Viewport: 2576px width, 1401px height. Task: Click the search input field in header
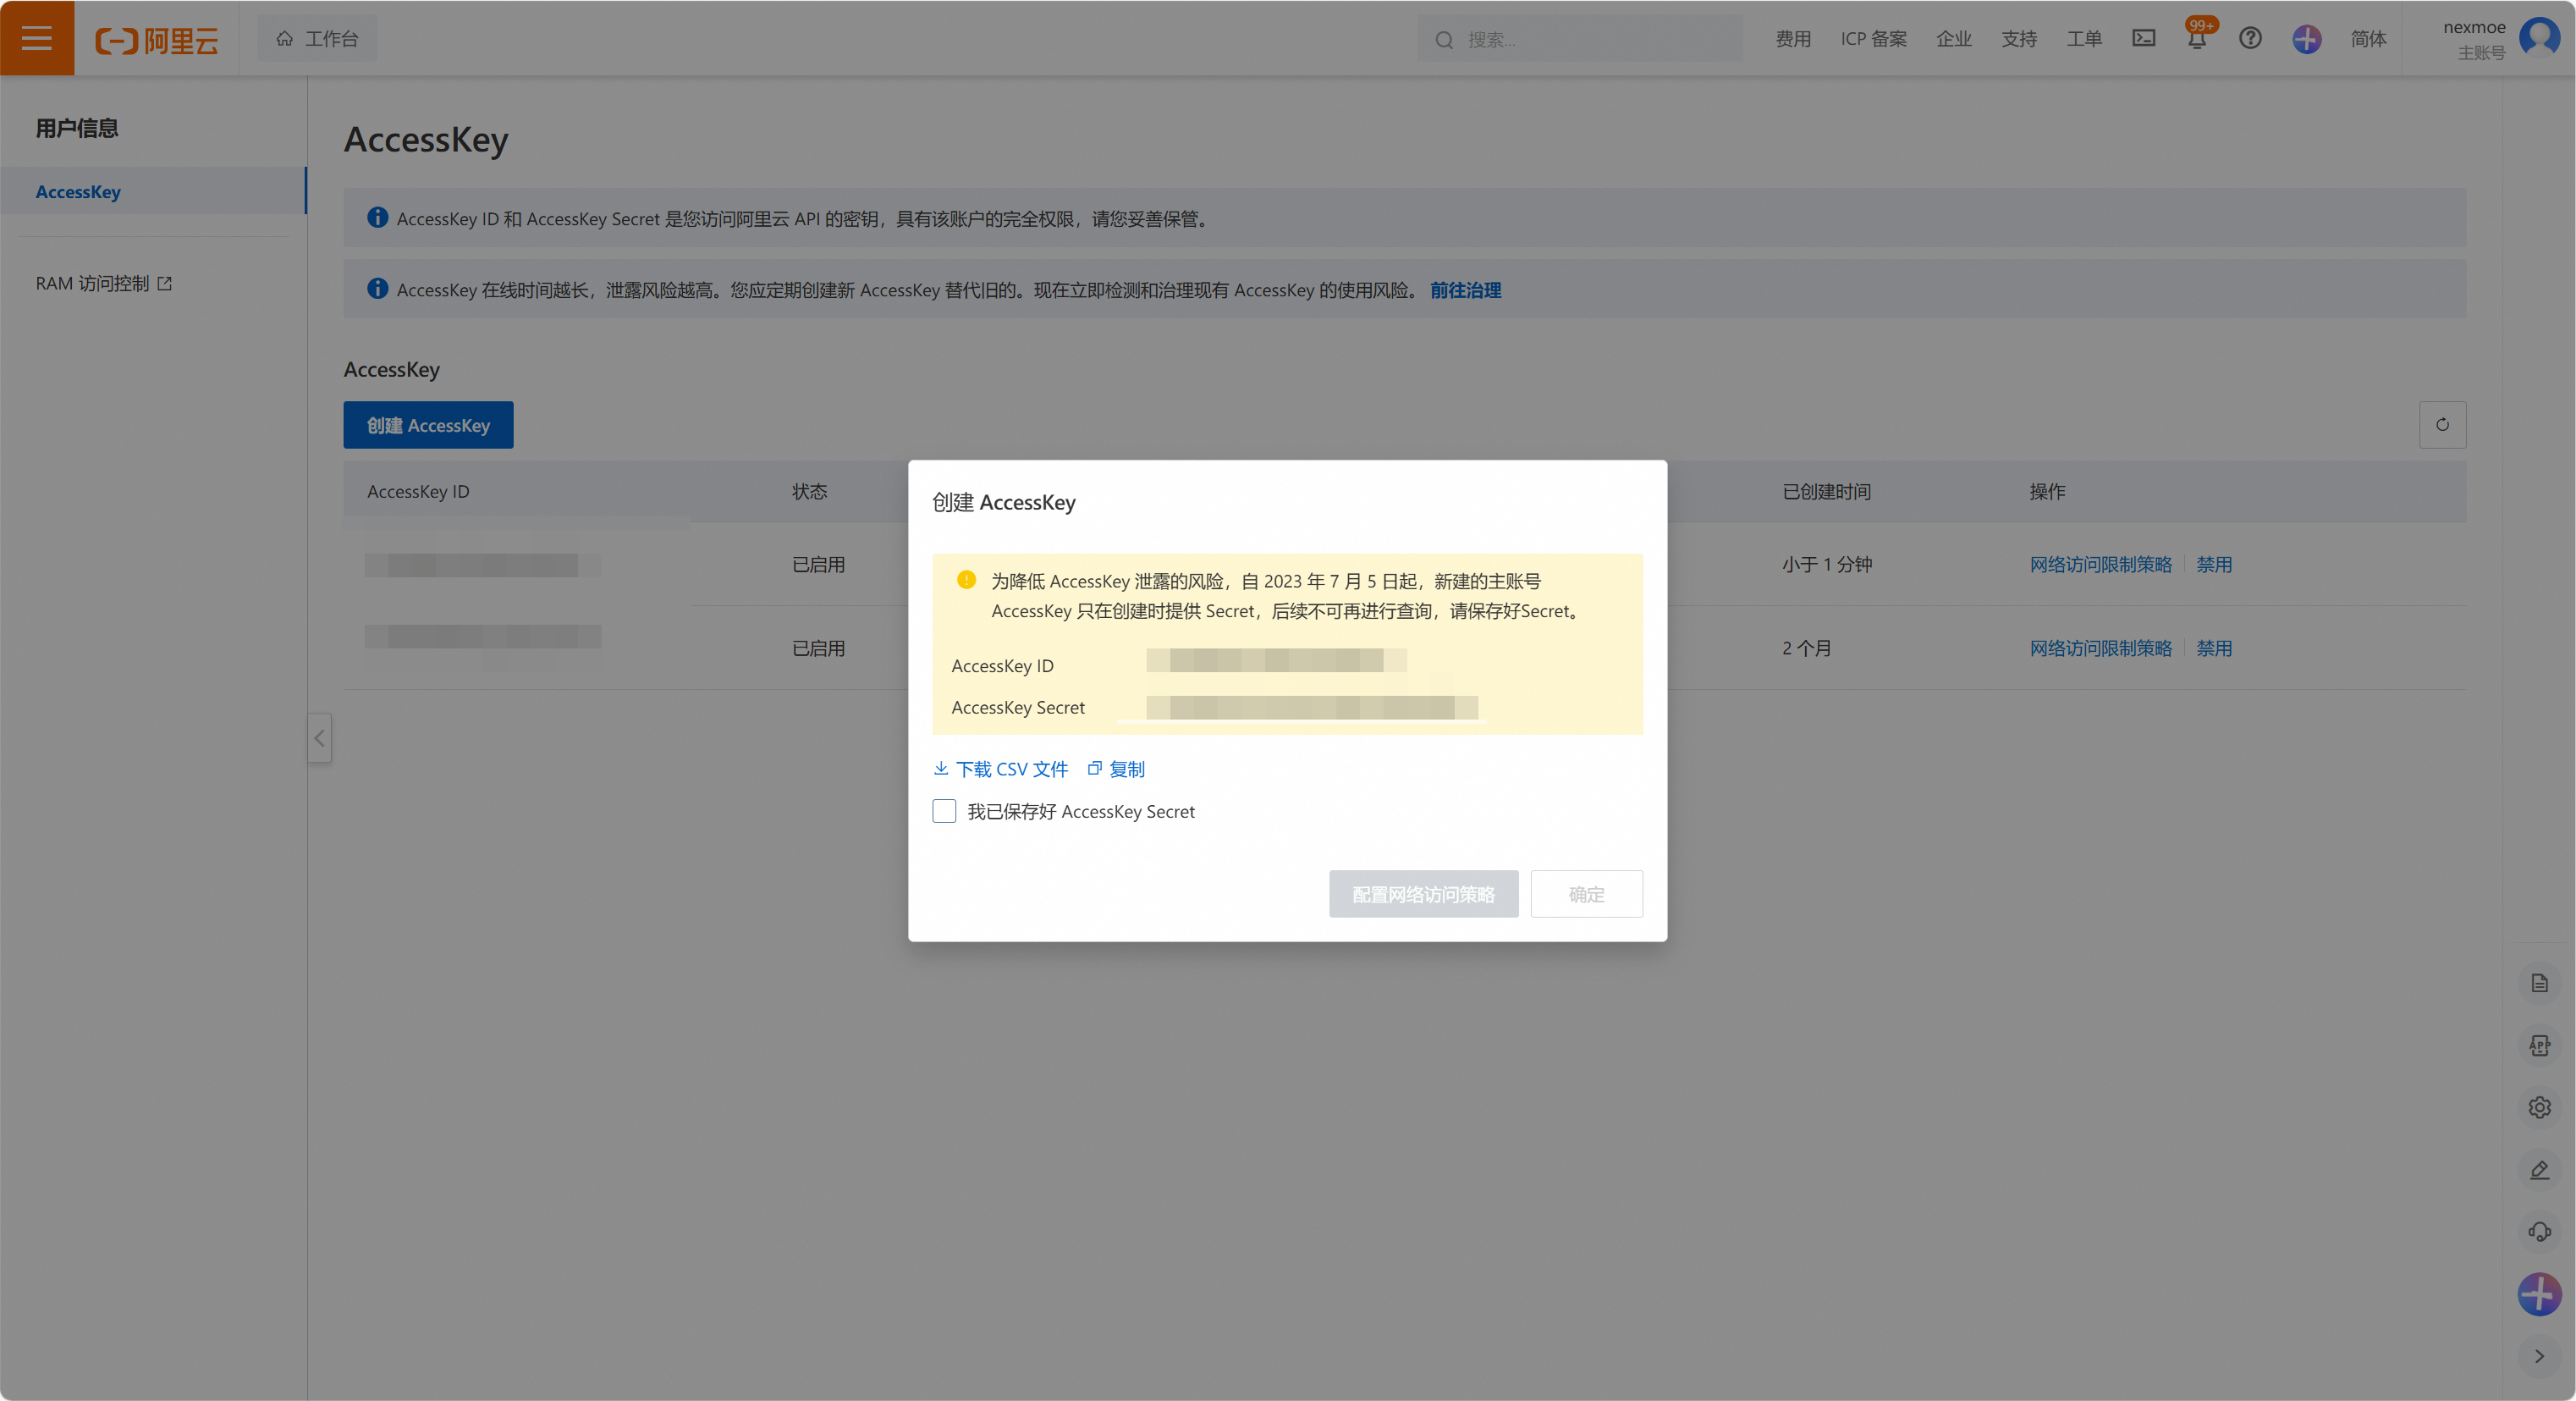click(x=1590, y=39)
